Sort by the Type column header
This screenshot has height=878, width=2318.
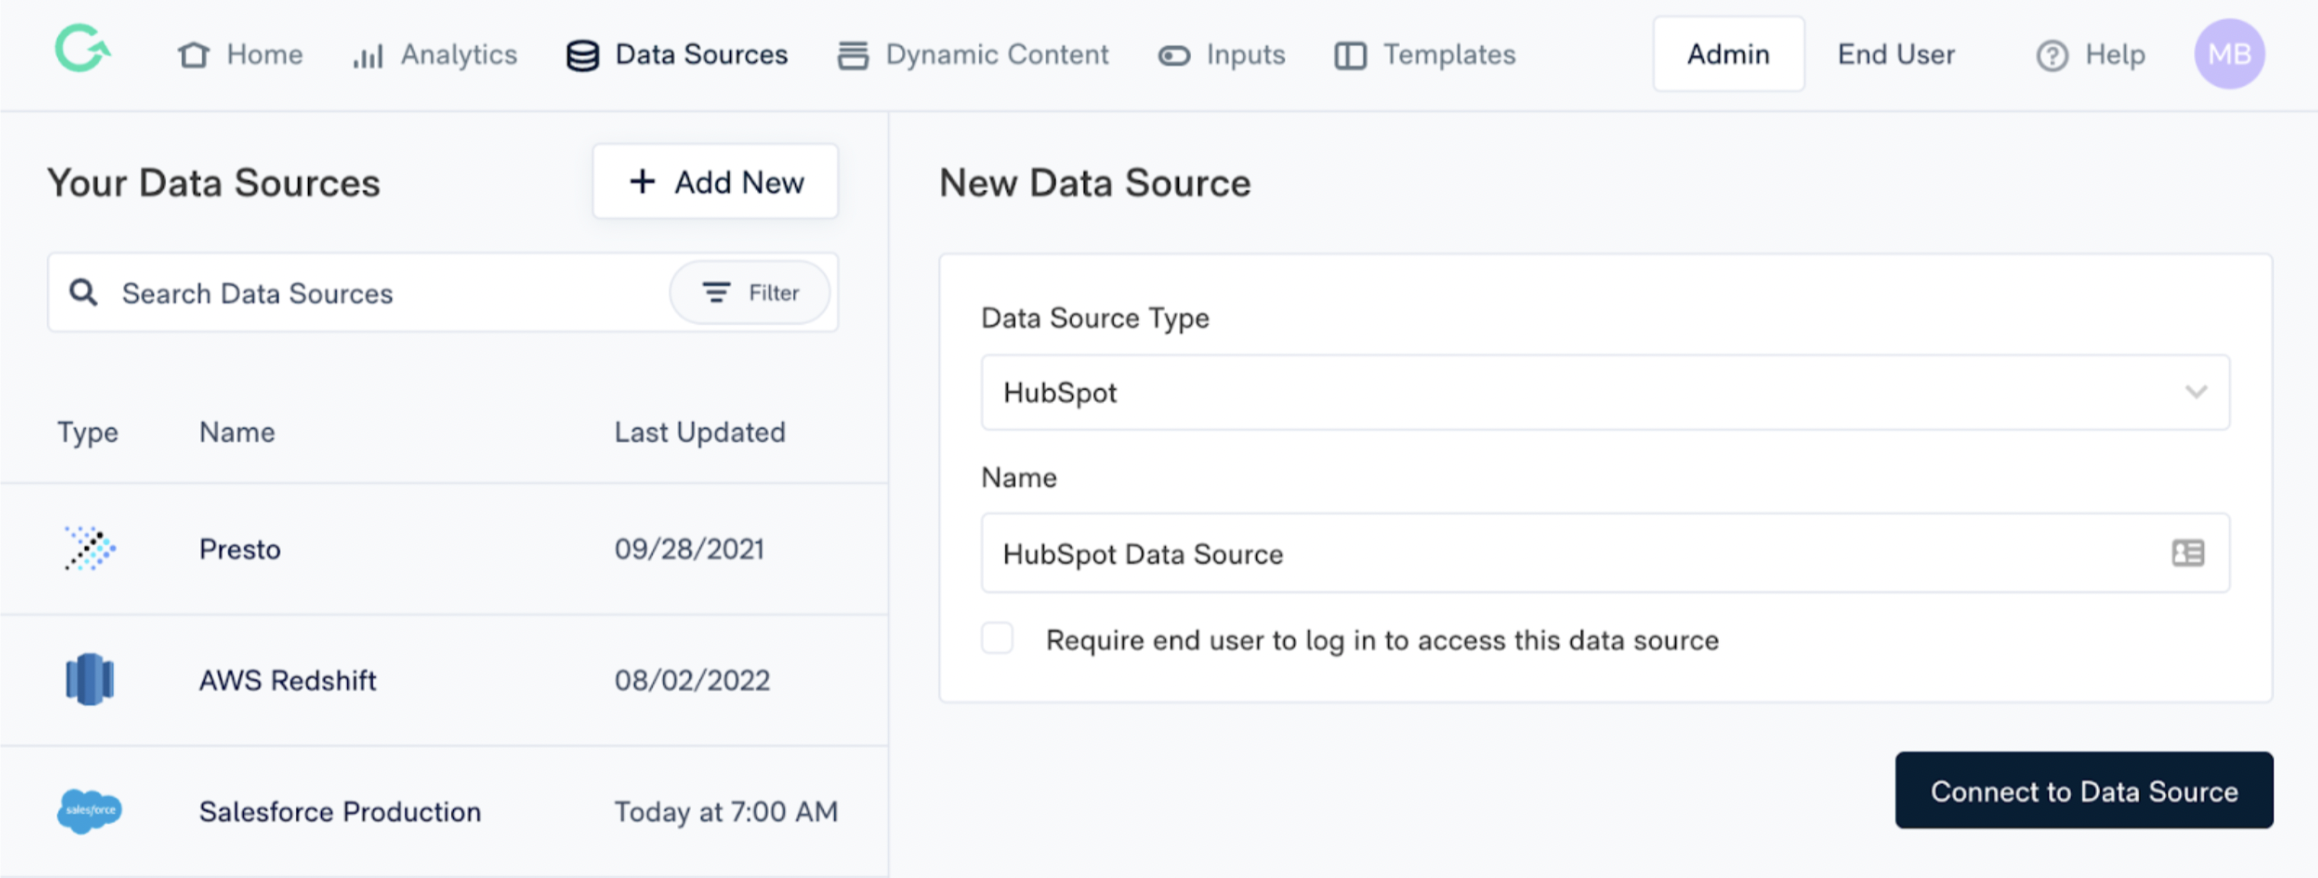point(88,432)
